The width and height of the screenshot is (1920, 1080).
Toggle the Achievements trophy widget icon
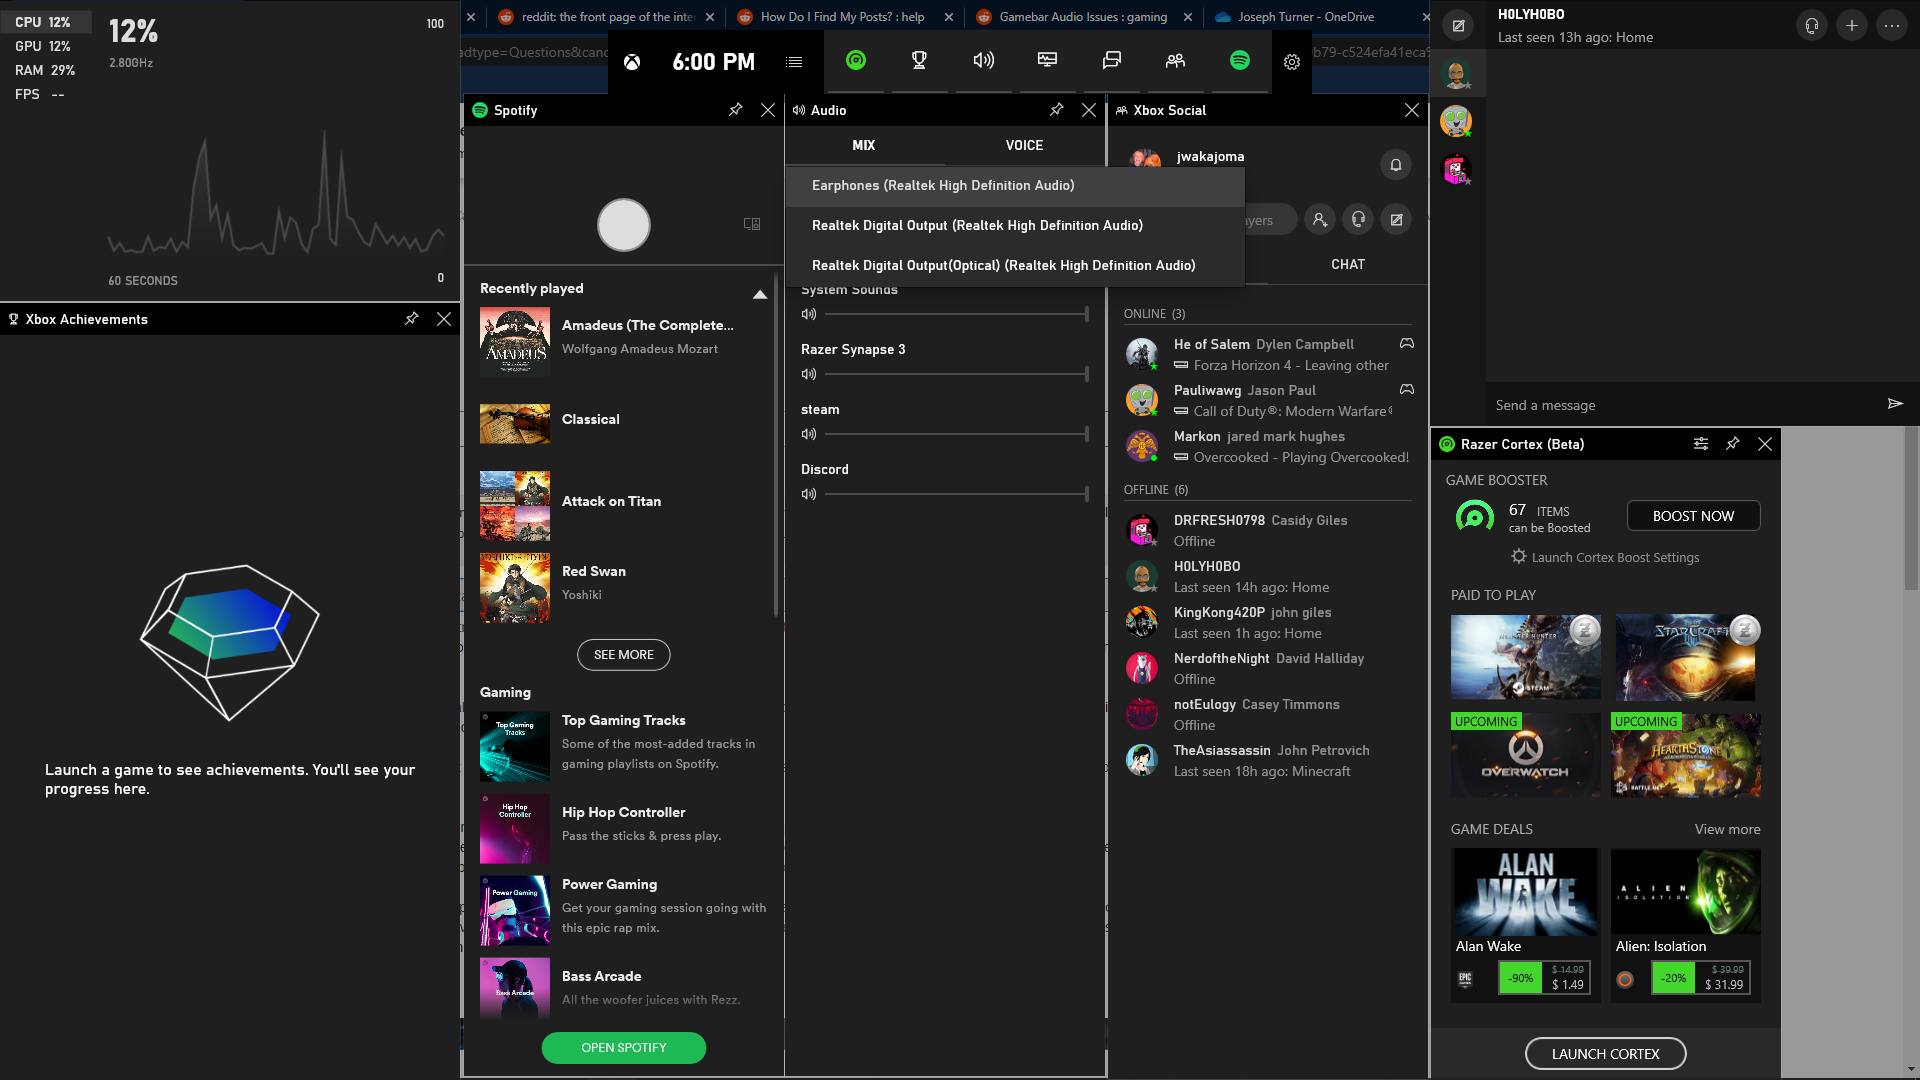pos(919,61)
